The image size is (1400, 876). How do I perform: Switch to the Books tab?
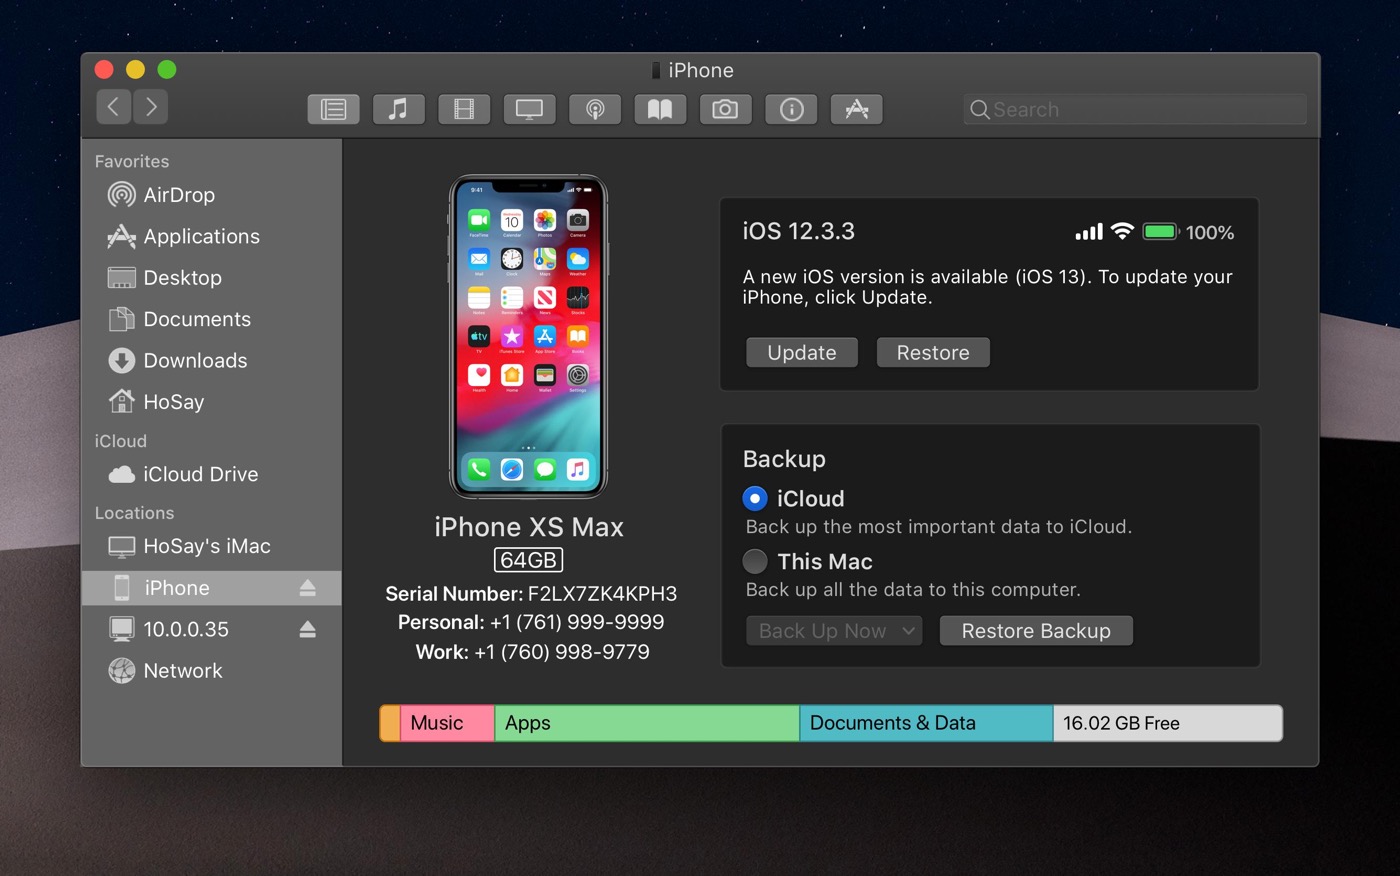pyautogui.click(x=660, y=109)
